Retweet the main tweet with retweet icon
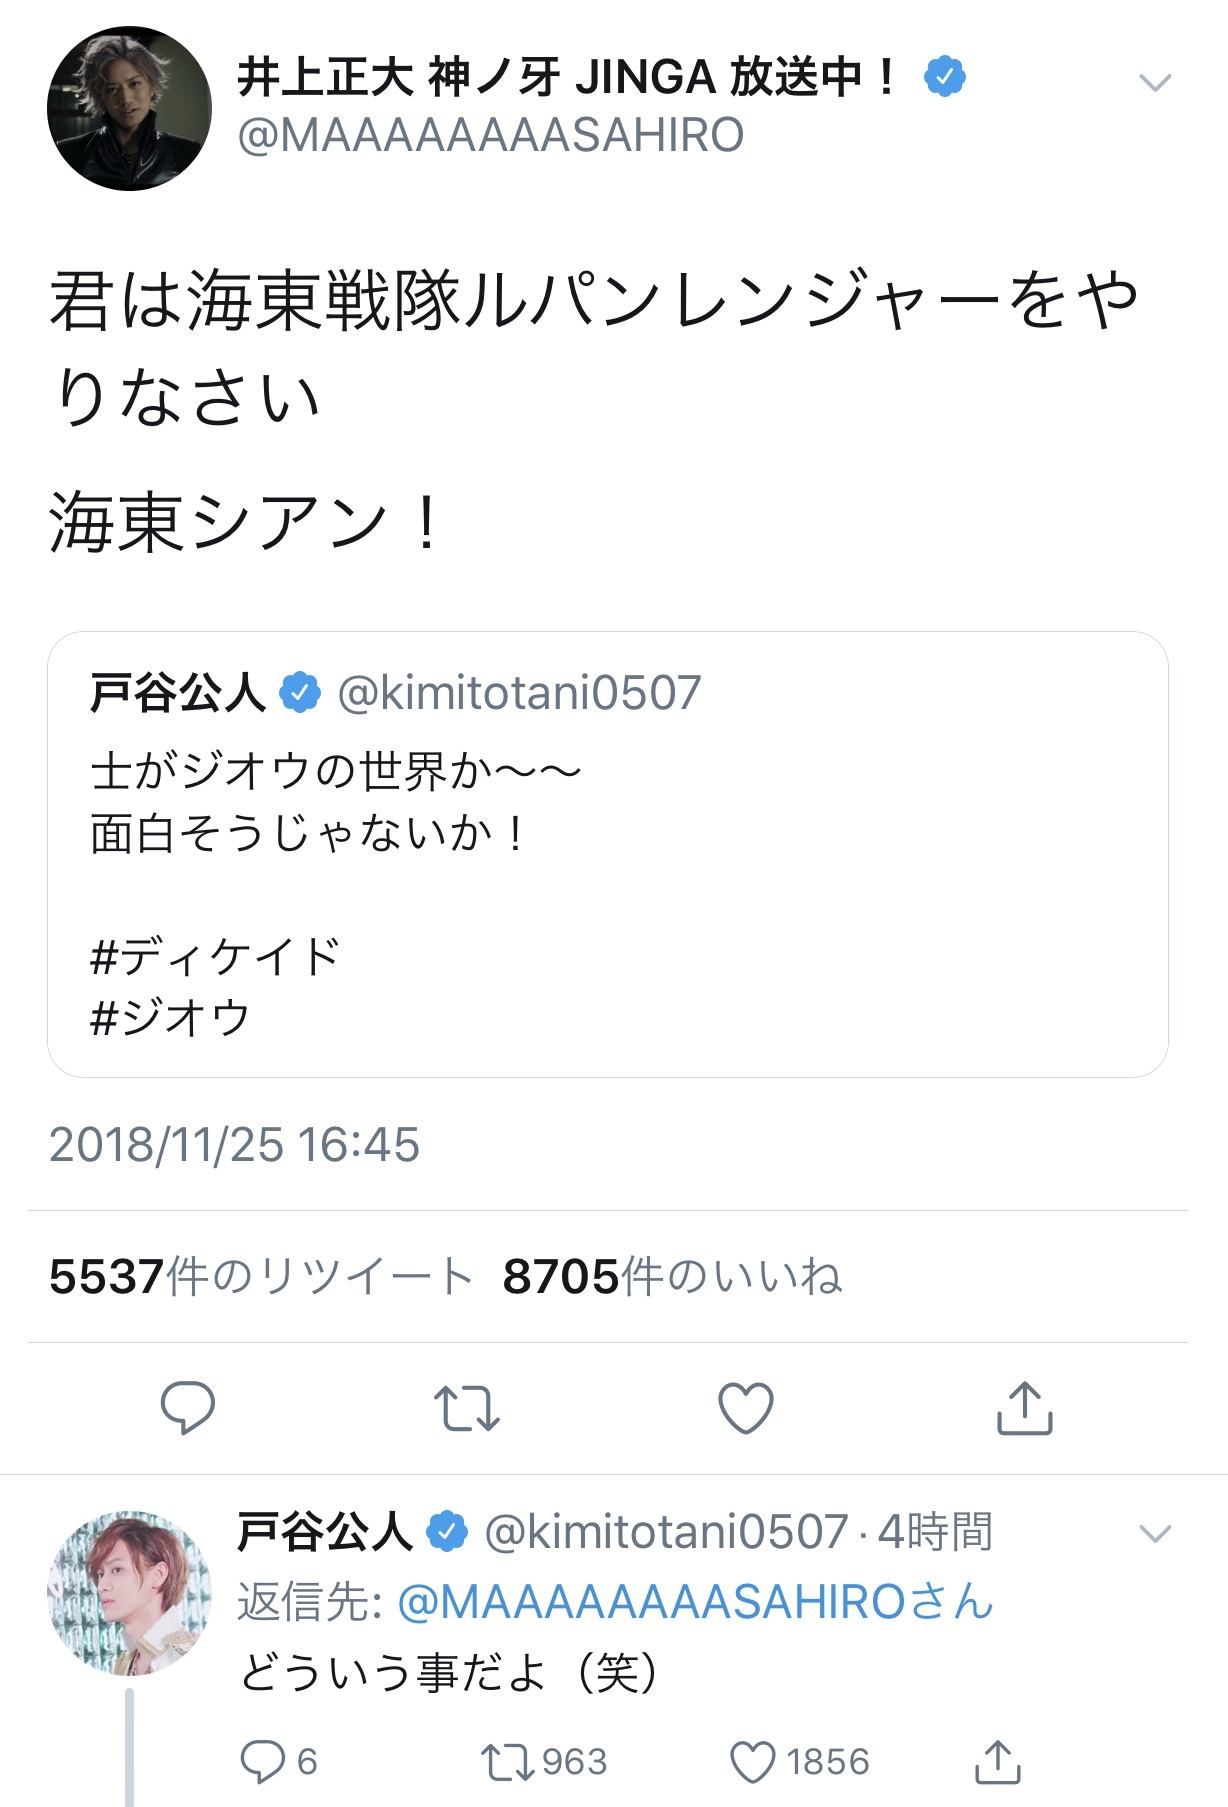Screen dimensions: 1228x1807 coord(467,1408)
